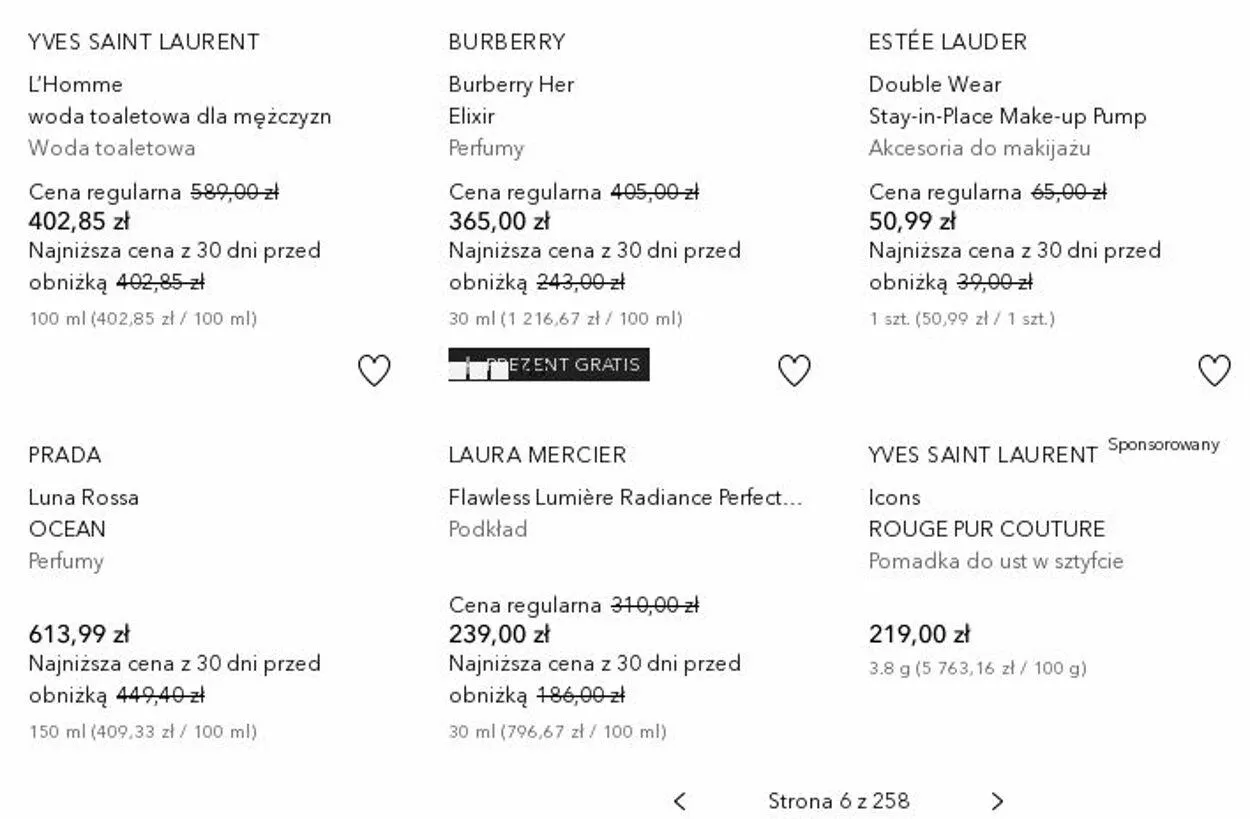Open the Estée Lauder brand heading
The image size is (1250, 819).
(x=948, y=42)
